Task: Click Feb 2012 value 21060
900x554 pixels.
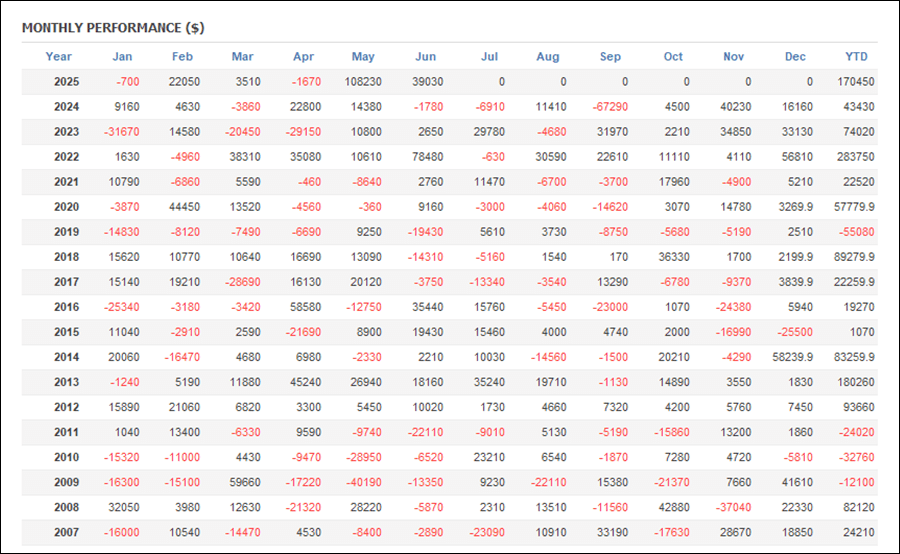Action: point(184,407)
